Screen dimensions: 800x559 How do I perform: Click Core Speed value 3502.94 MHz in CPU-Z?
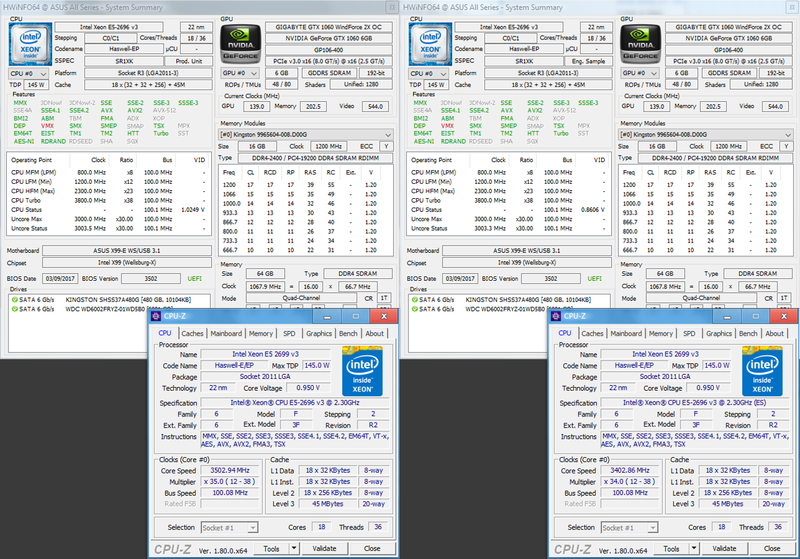230,470
